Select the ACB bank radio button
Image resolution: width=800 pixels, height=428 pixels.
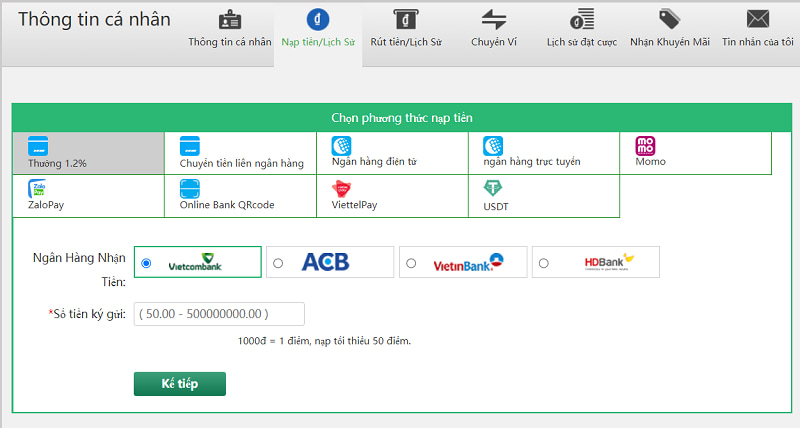[x=278, y=263]
